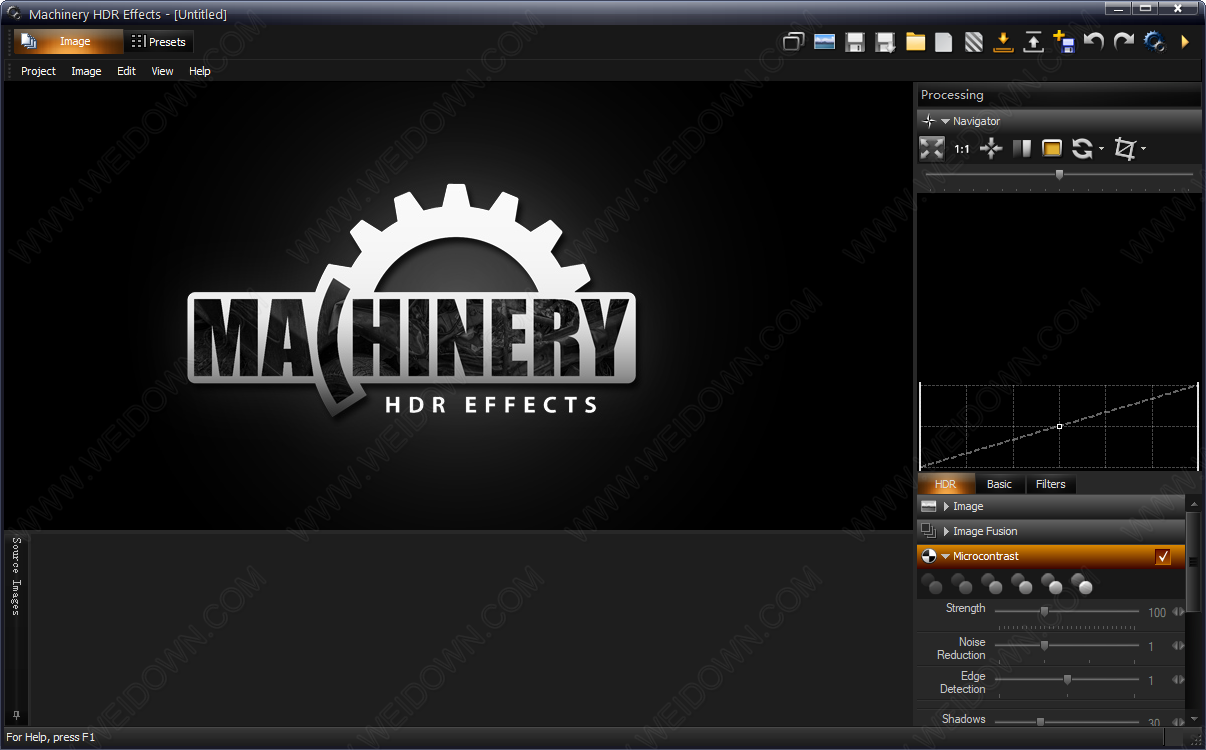
Task: Select the crop tool in Navigator
Action: point(1125,149)
